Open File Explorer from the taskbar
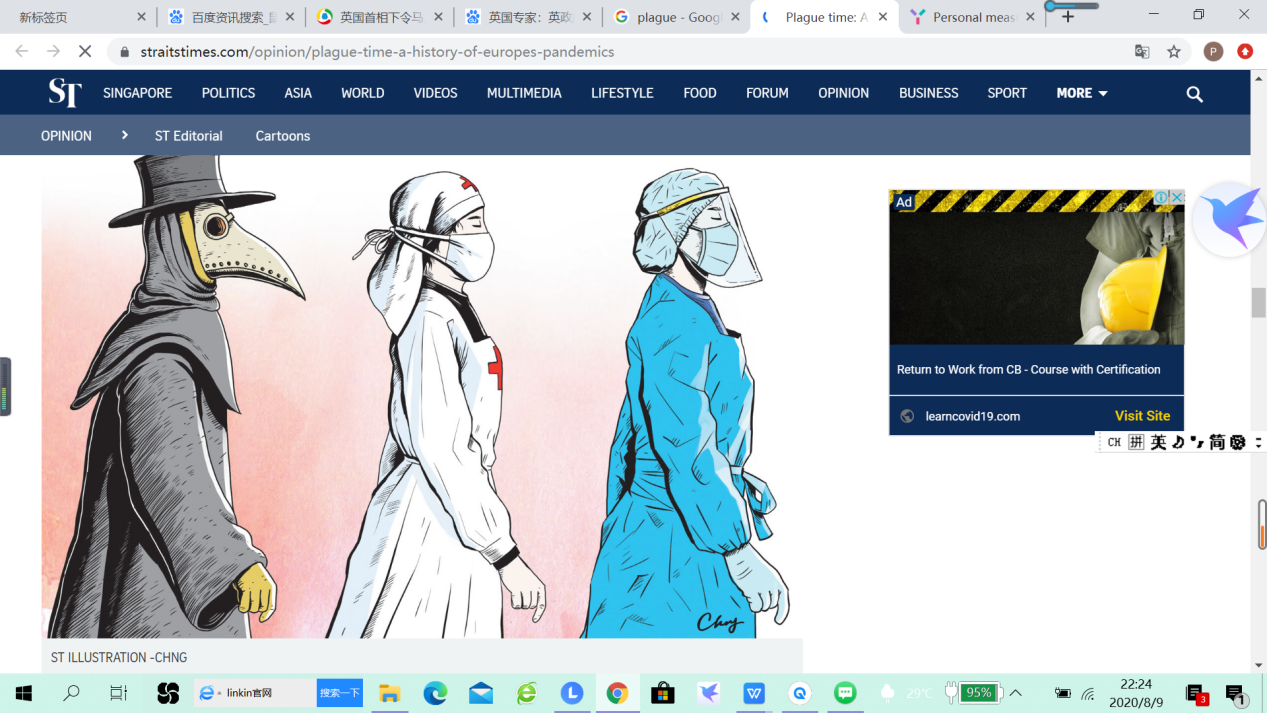The width and height of the screenshot is (1267, 713). click(x=389, y=693)
